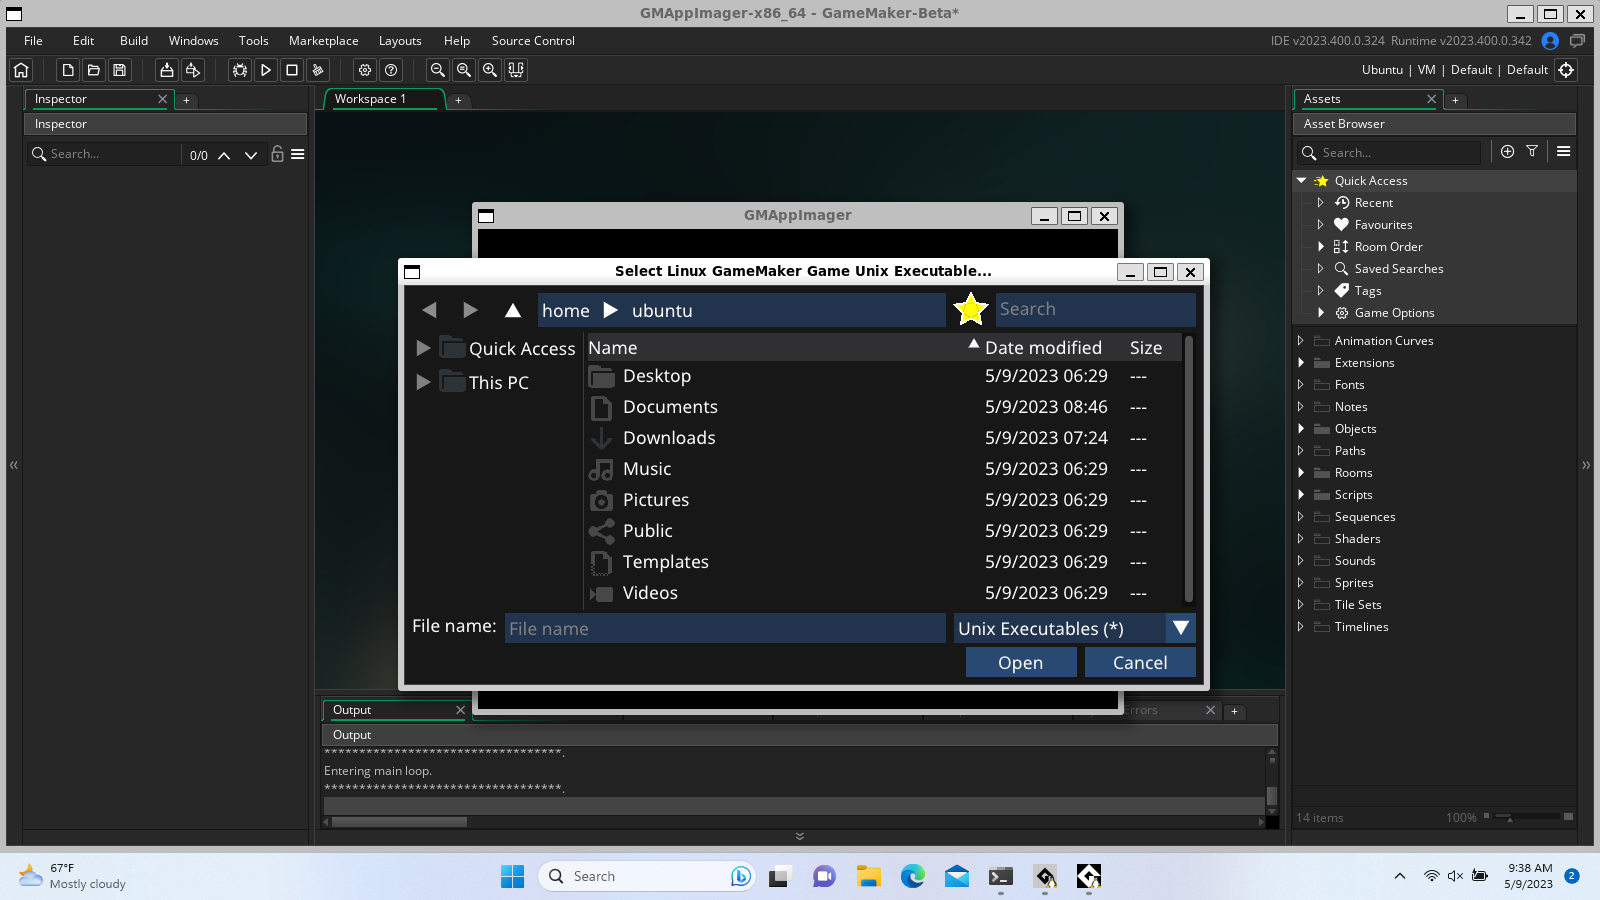Navigate up one folder in file dialog
The height and width of the screenshot is (900, 1600).
click(x=513, y=310)
